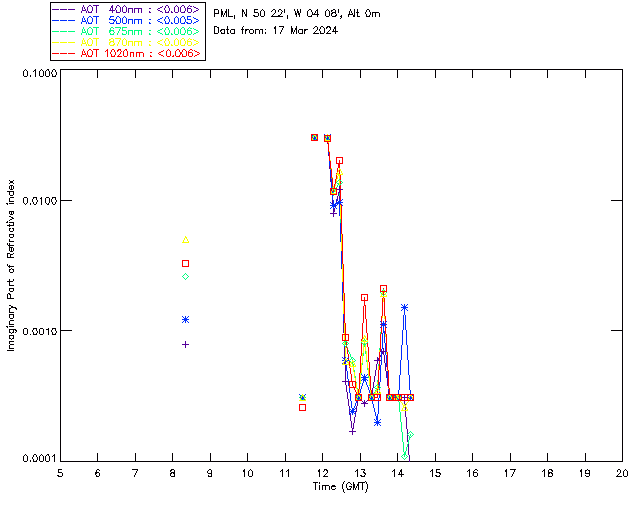Click the blue asterisk peak just after 14 GMT
This screenshot has height=512, width=640.
[404, 308]
